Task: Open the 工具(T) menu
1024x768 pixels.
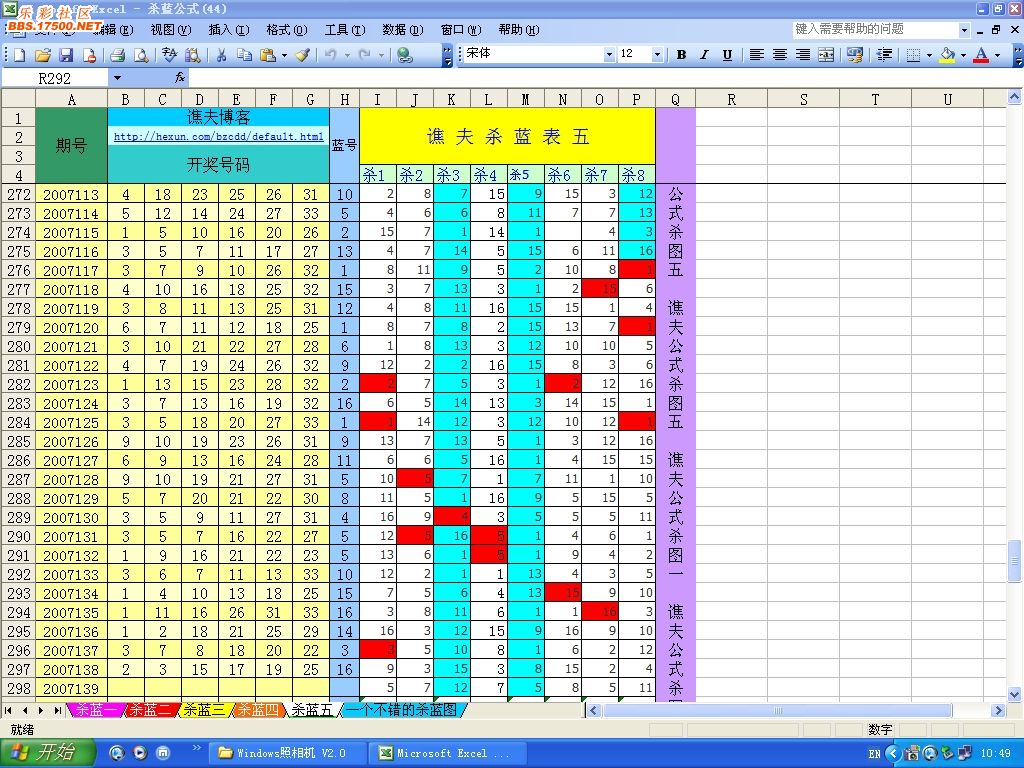Action: pyautogui.click(x=345, y=29)
